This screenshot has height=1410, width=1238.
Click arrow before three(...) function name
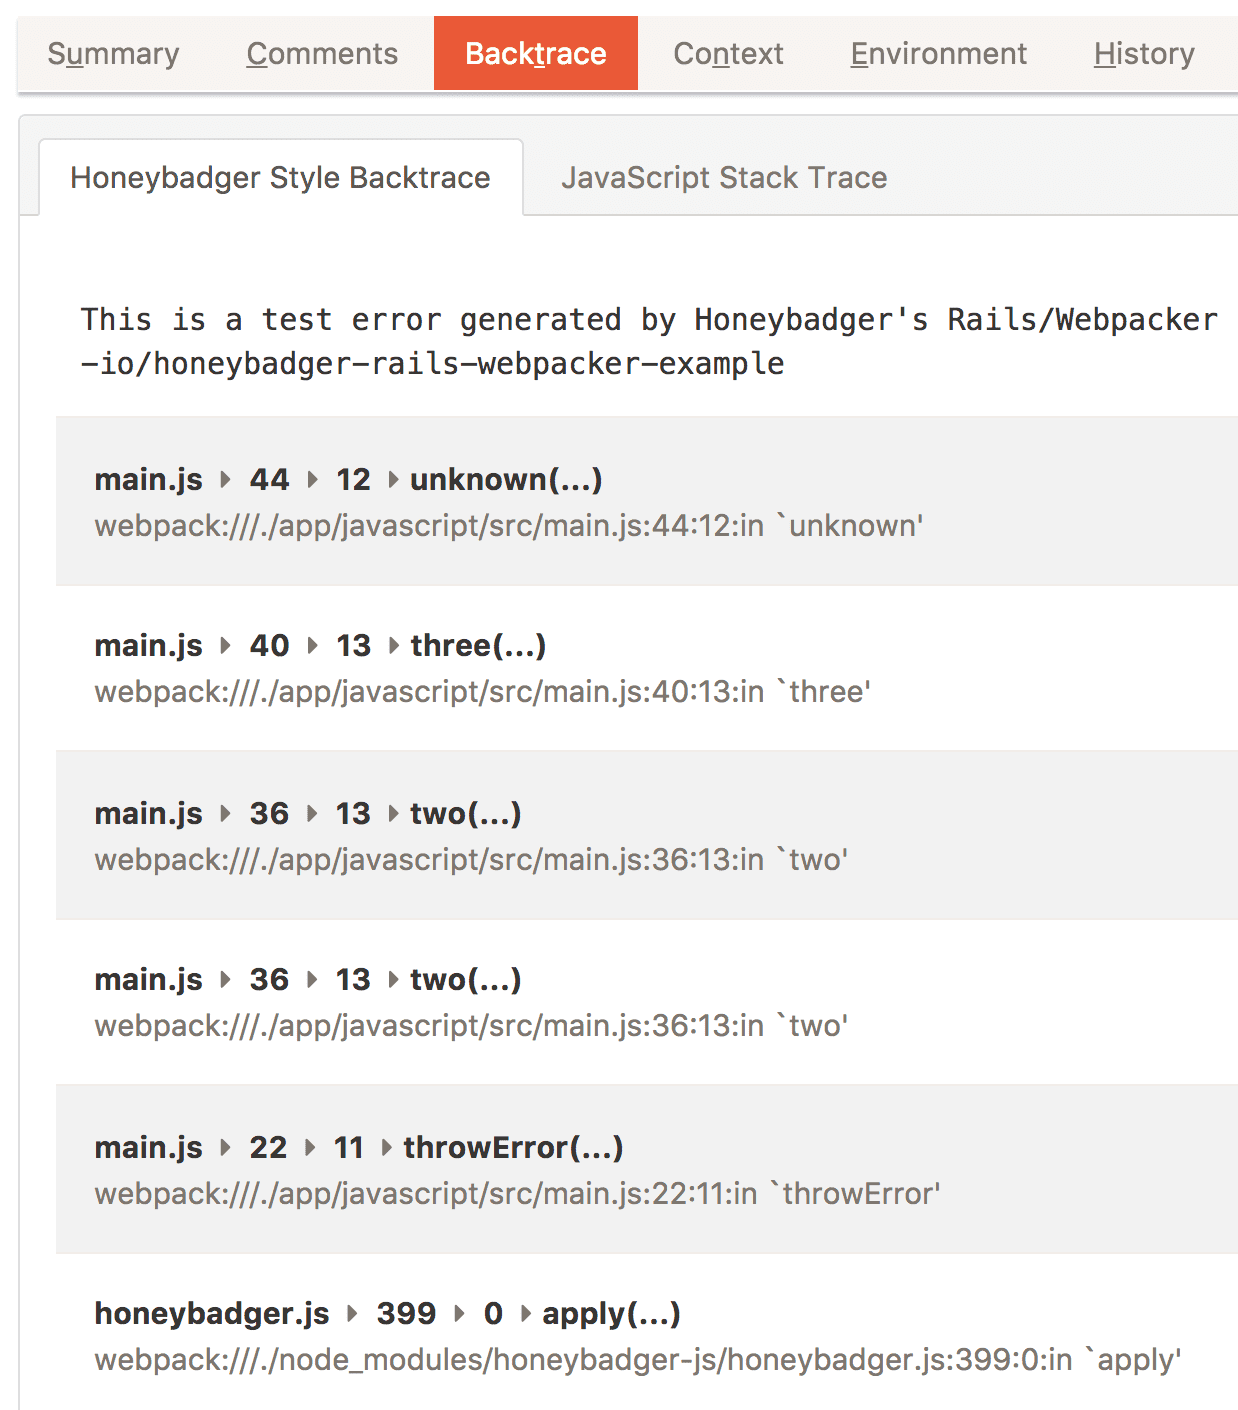click(x=393, y=646)
